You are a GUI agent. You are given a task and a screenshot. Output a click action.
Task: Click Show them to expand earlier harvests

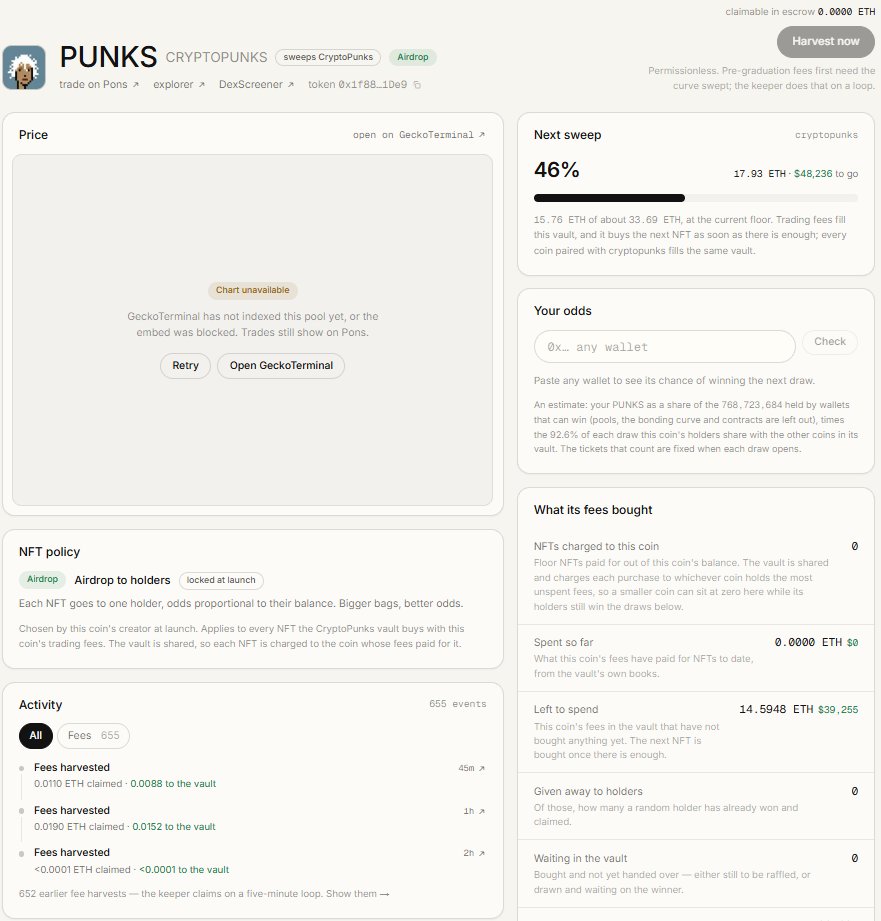pos(358,894)
